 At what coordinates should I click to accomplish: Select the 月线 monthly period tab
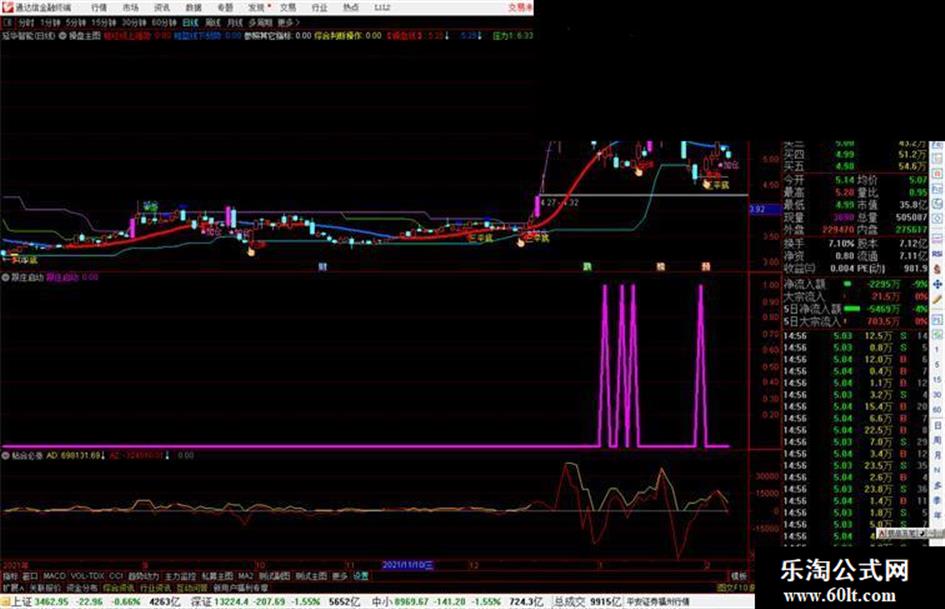[234, 22]
